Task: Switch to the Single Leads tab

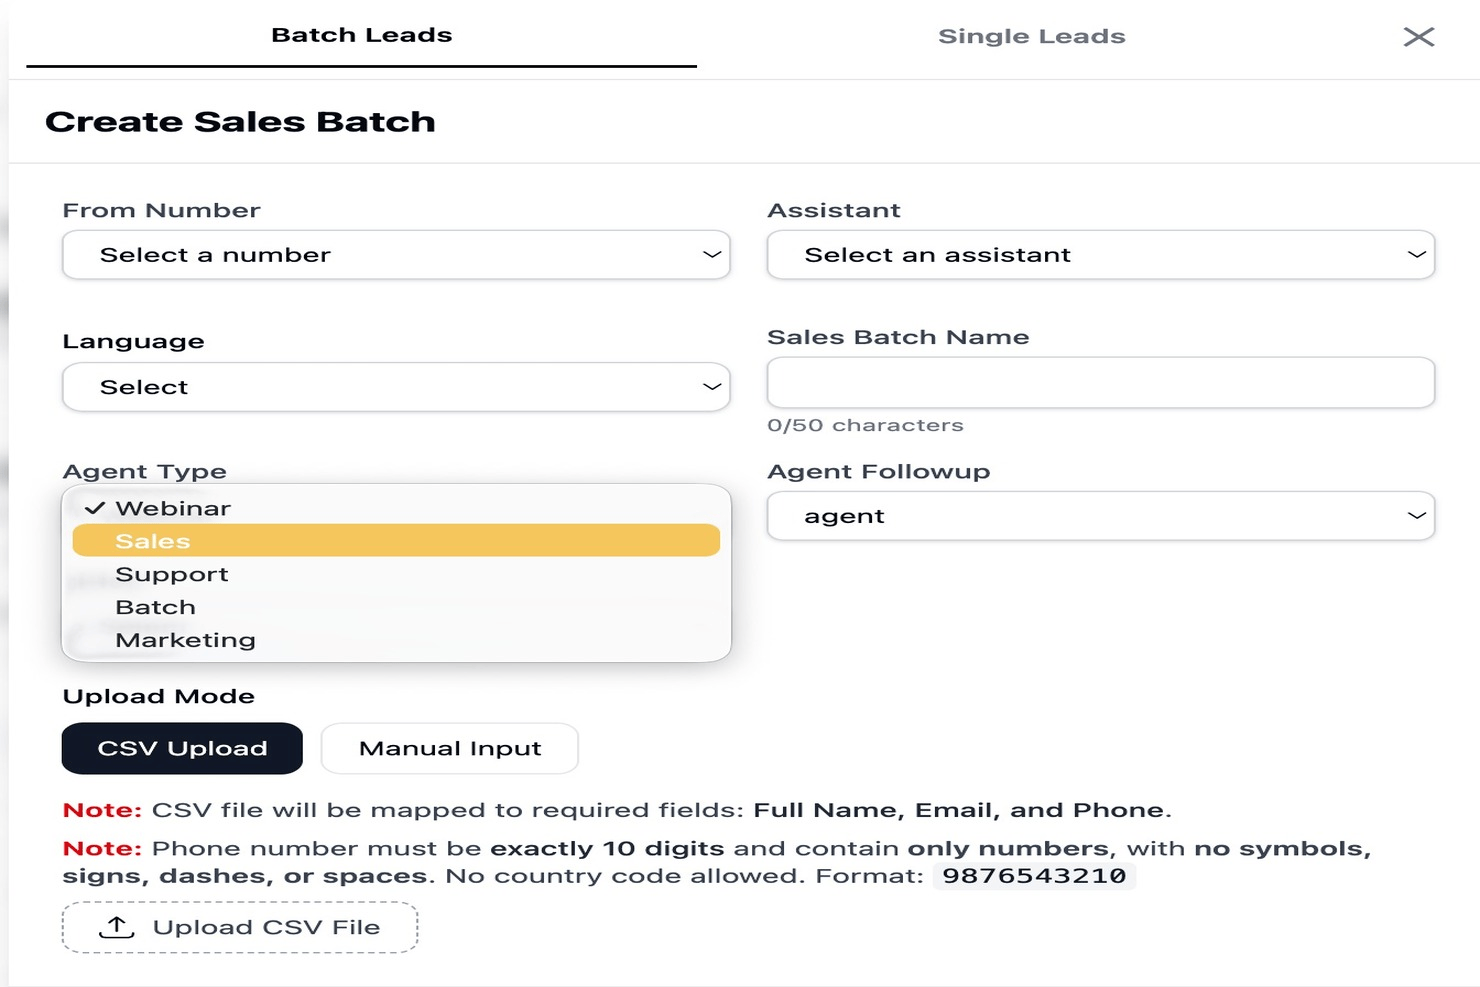Action: (x=1031, y=36)
